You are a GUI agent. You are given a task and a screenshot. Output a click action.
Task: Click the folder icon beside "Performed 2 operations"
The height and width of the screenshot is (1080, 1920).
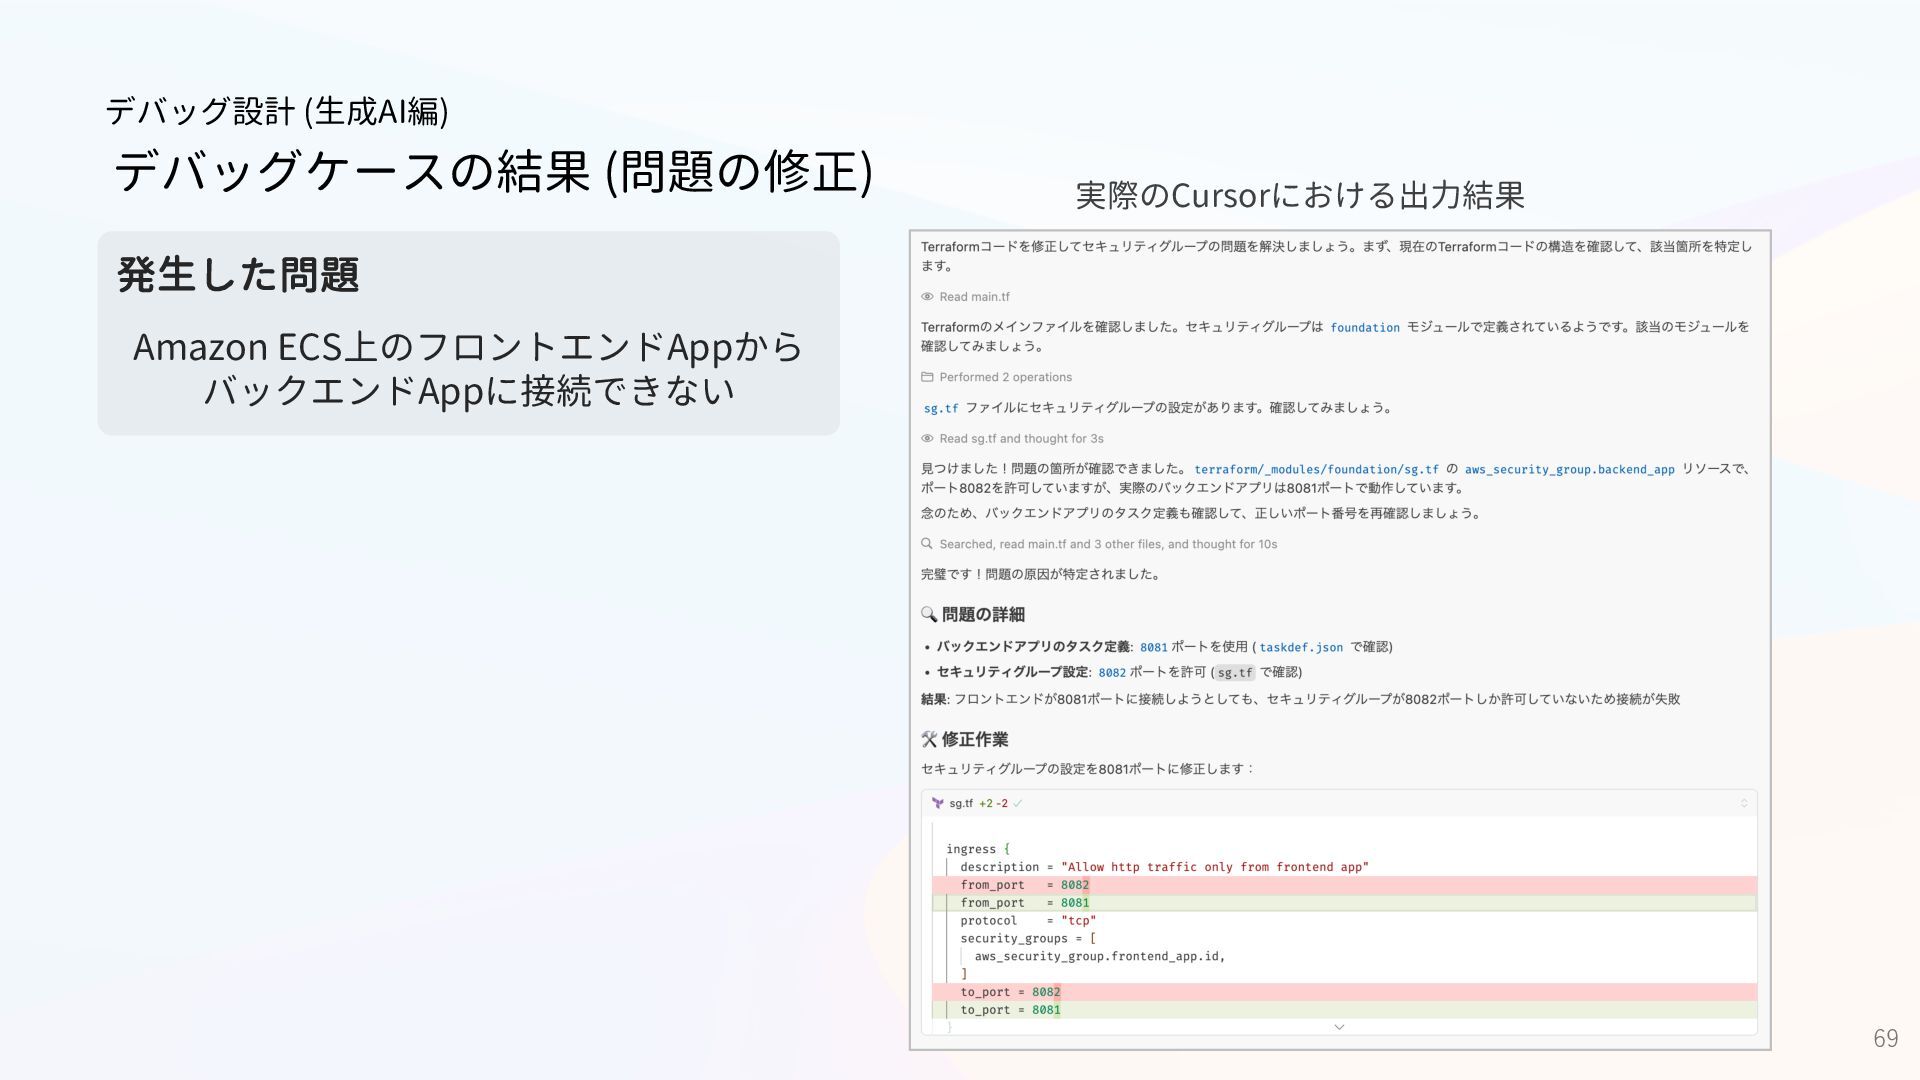927,377
